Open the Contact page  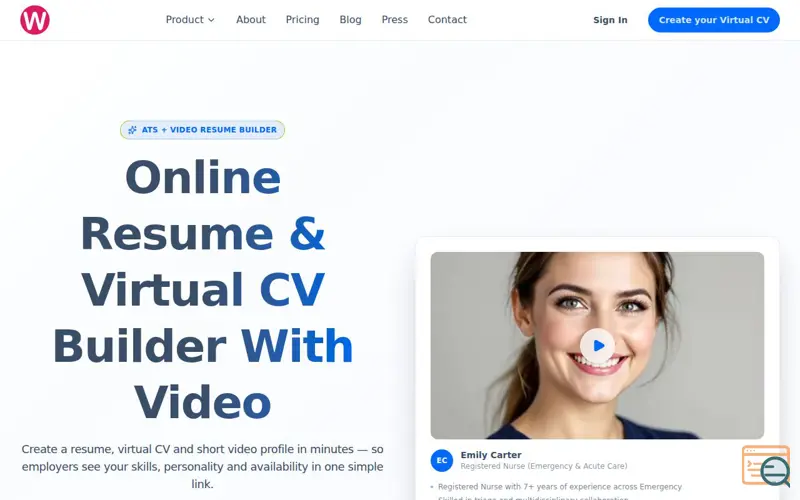point(447,20)
